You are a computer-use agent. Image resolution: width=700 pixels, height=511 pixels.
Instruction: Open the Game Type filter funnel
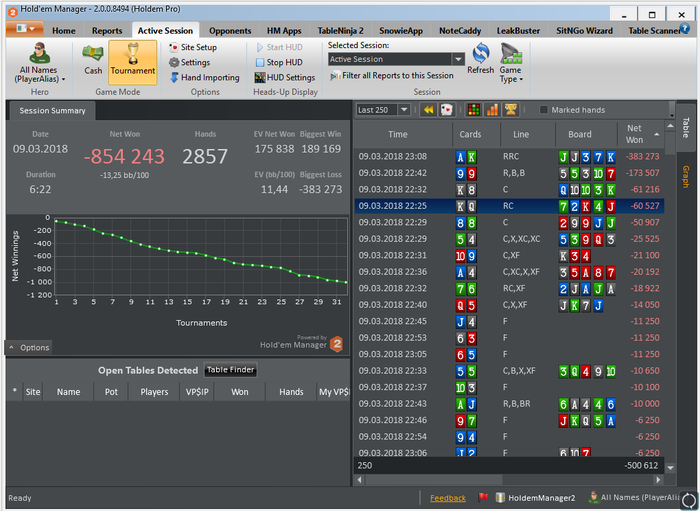click(511, 54)
